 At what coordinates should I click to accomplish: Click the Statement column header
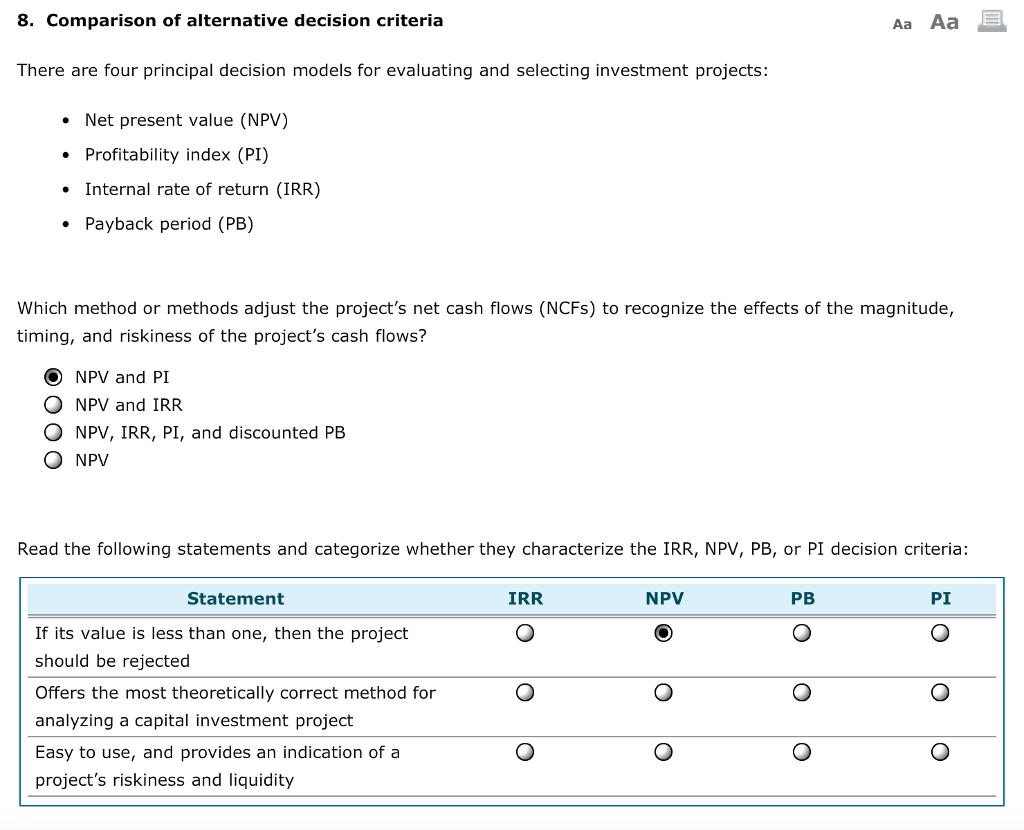tap(235, 598)
